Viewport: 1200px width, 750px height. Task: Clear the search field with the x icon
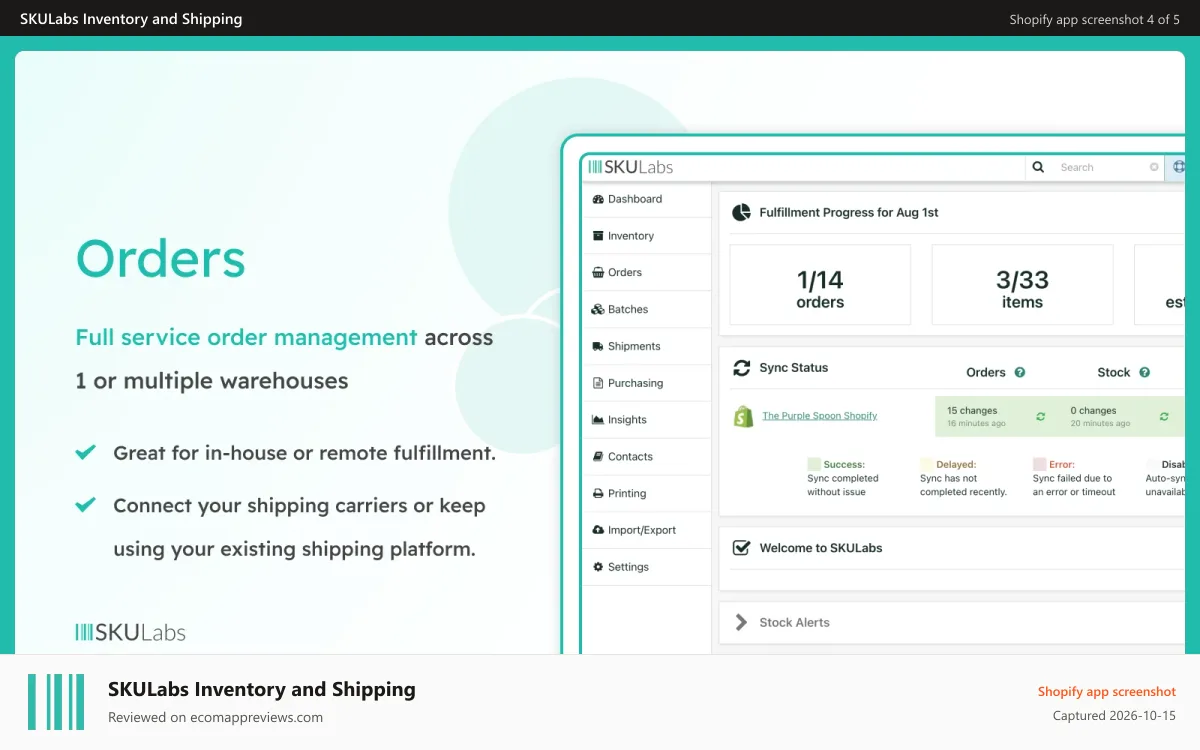(x=1154, y=167)
